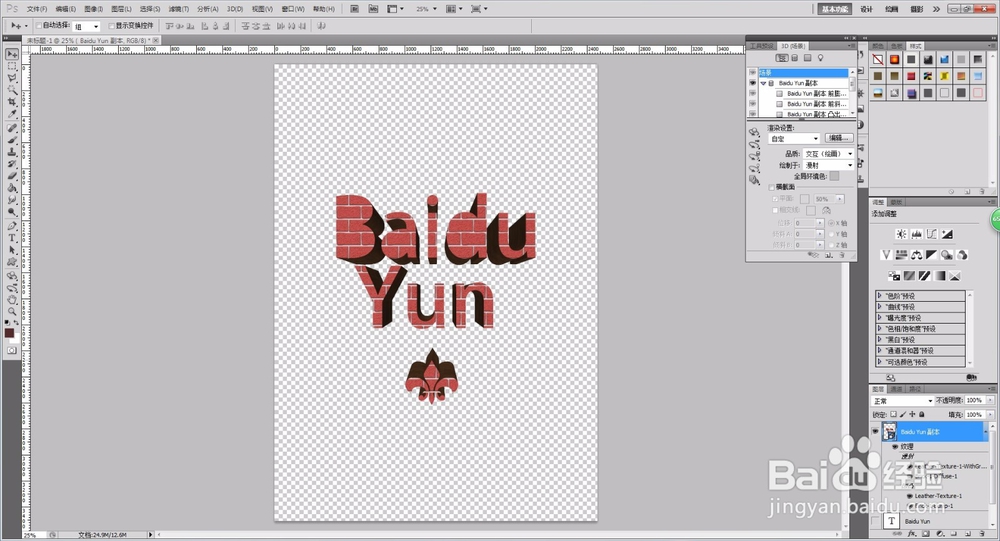This screenshot has width=1000, height=541.
Task: Open the 文件(F) menu
Action: 36,9
